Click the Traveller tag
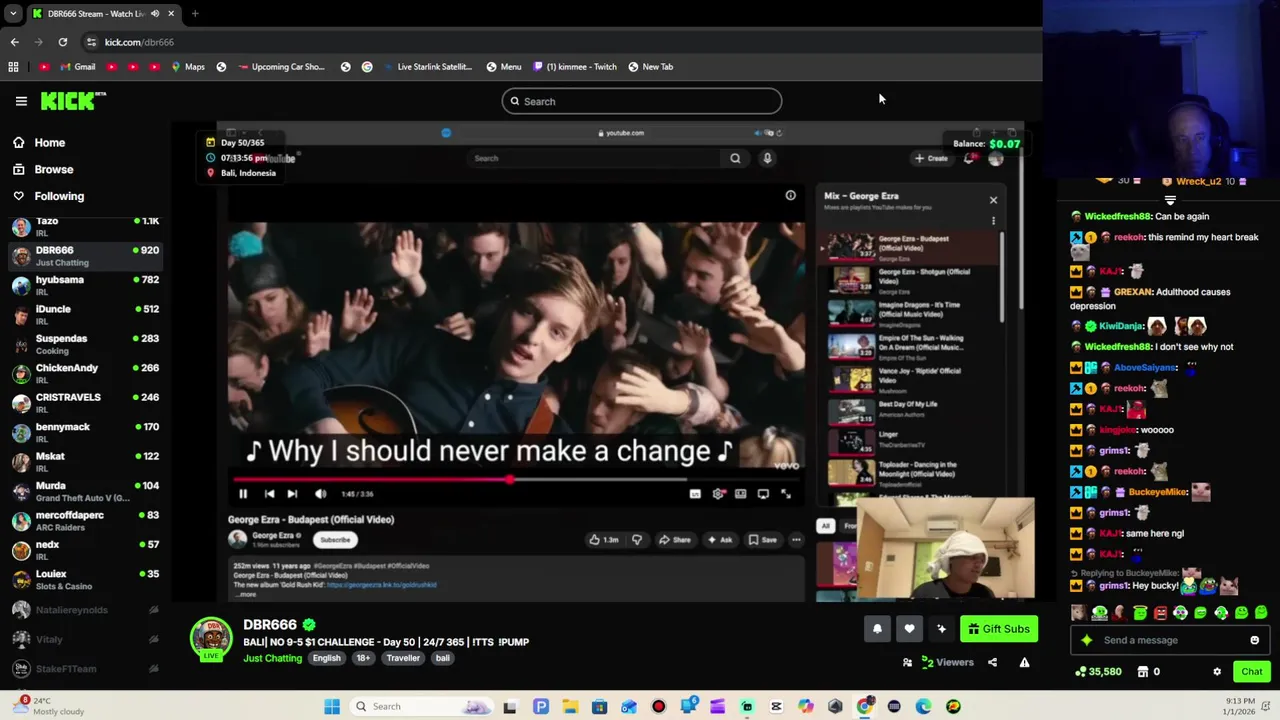Image resolution: width=1280 pixels, height=720 pixels. click(x=403, y=658)
